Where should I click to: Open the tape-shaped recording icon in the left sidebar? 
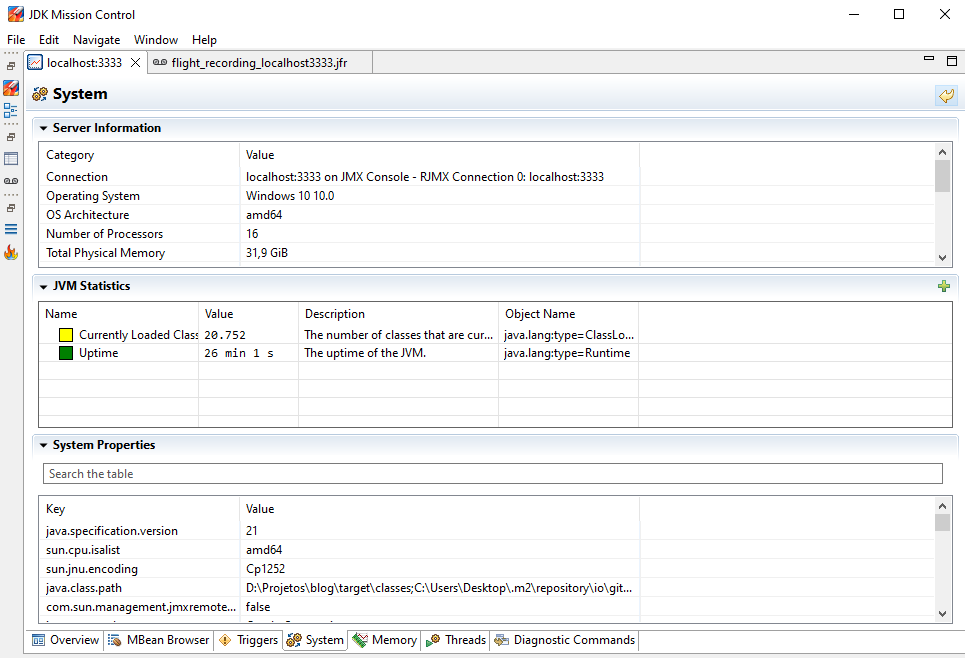coord(11,181)
